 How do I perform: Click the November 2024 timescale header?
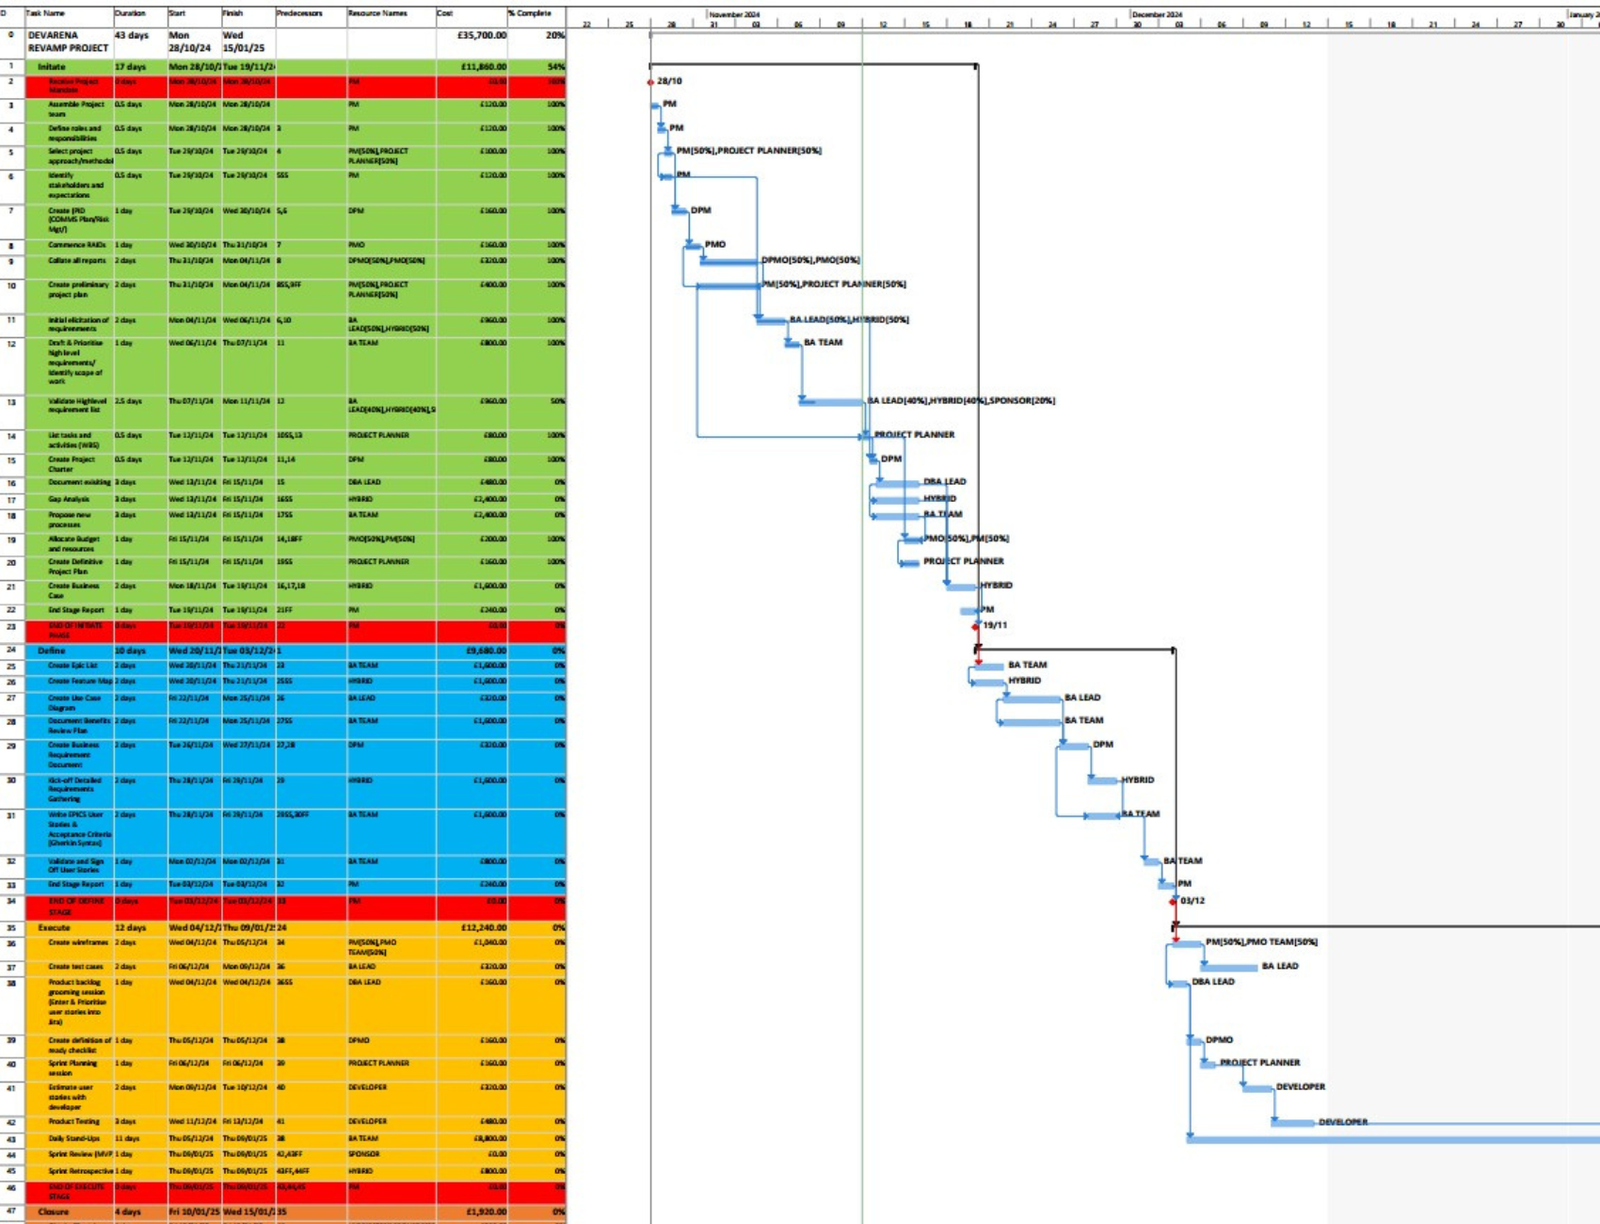point(735,14)
